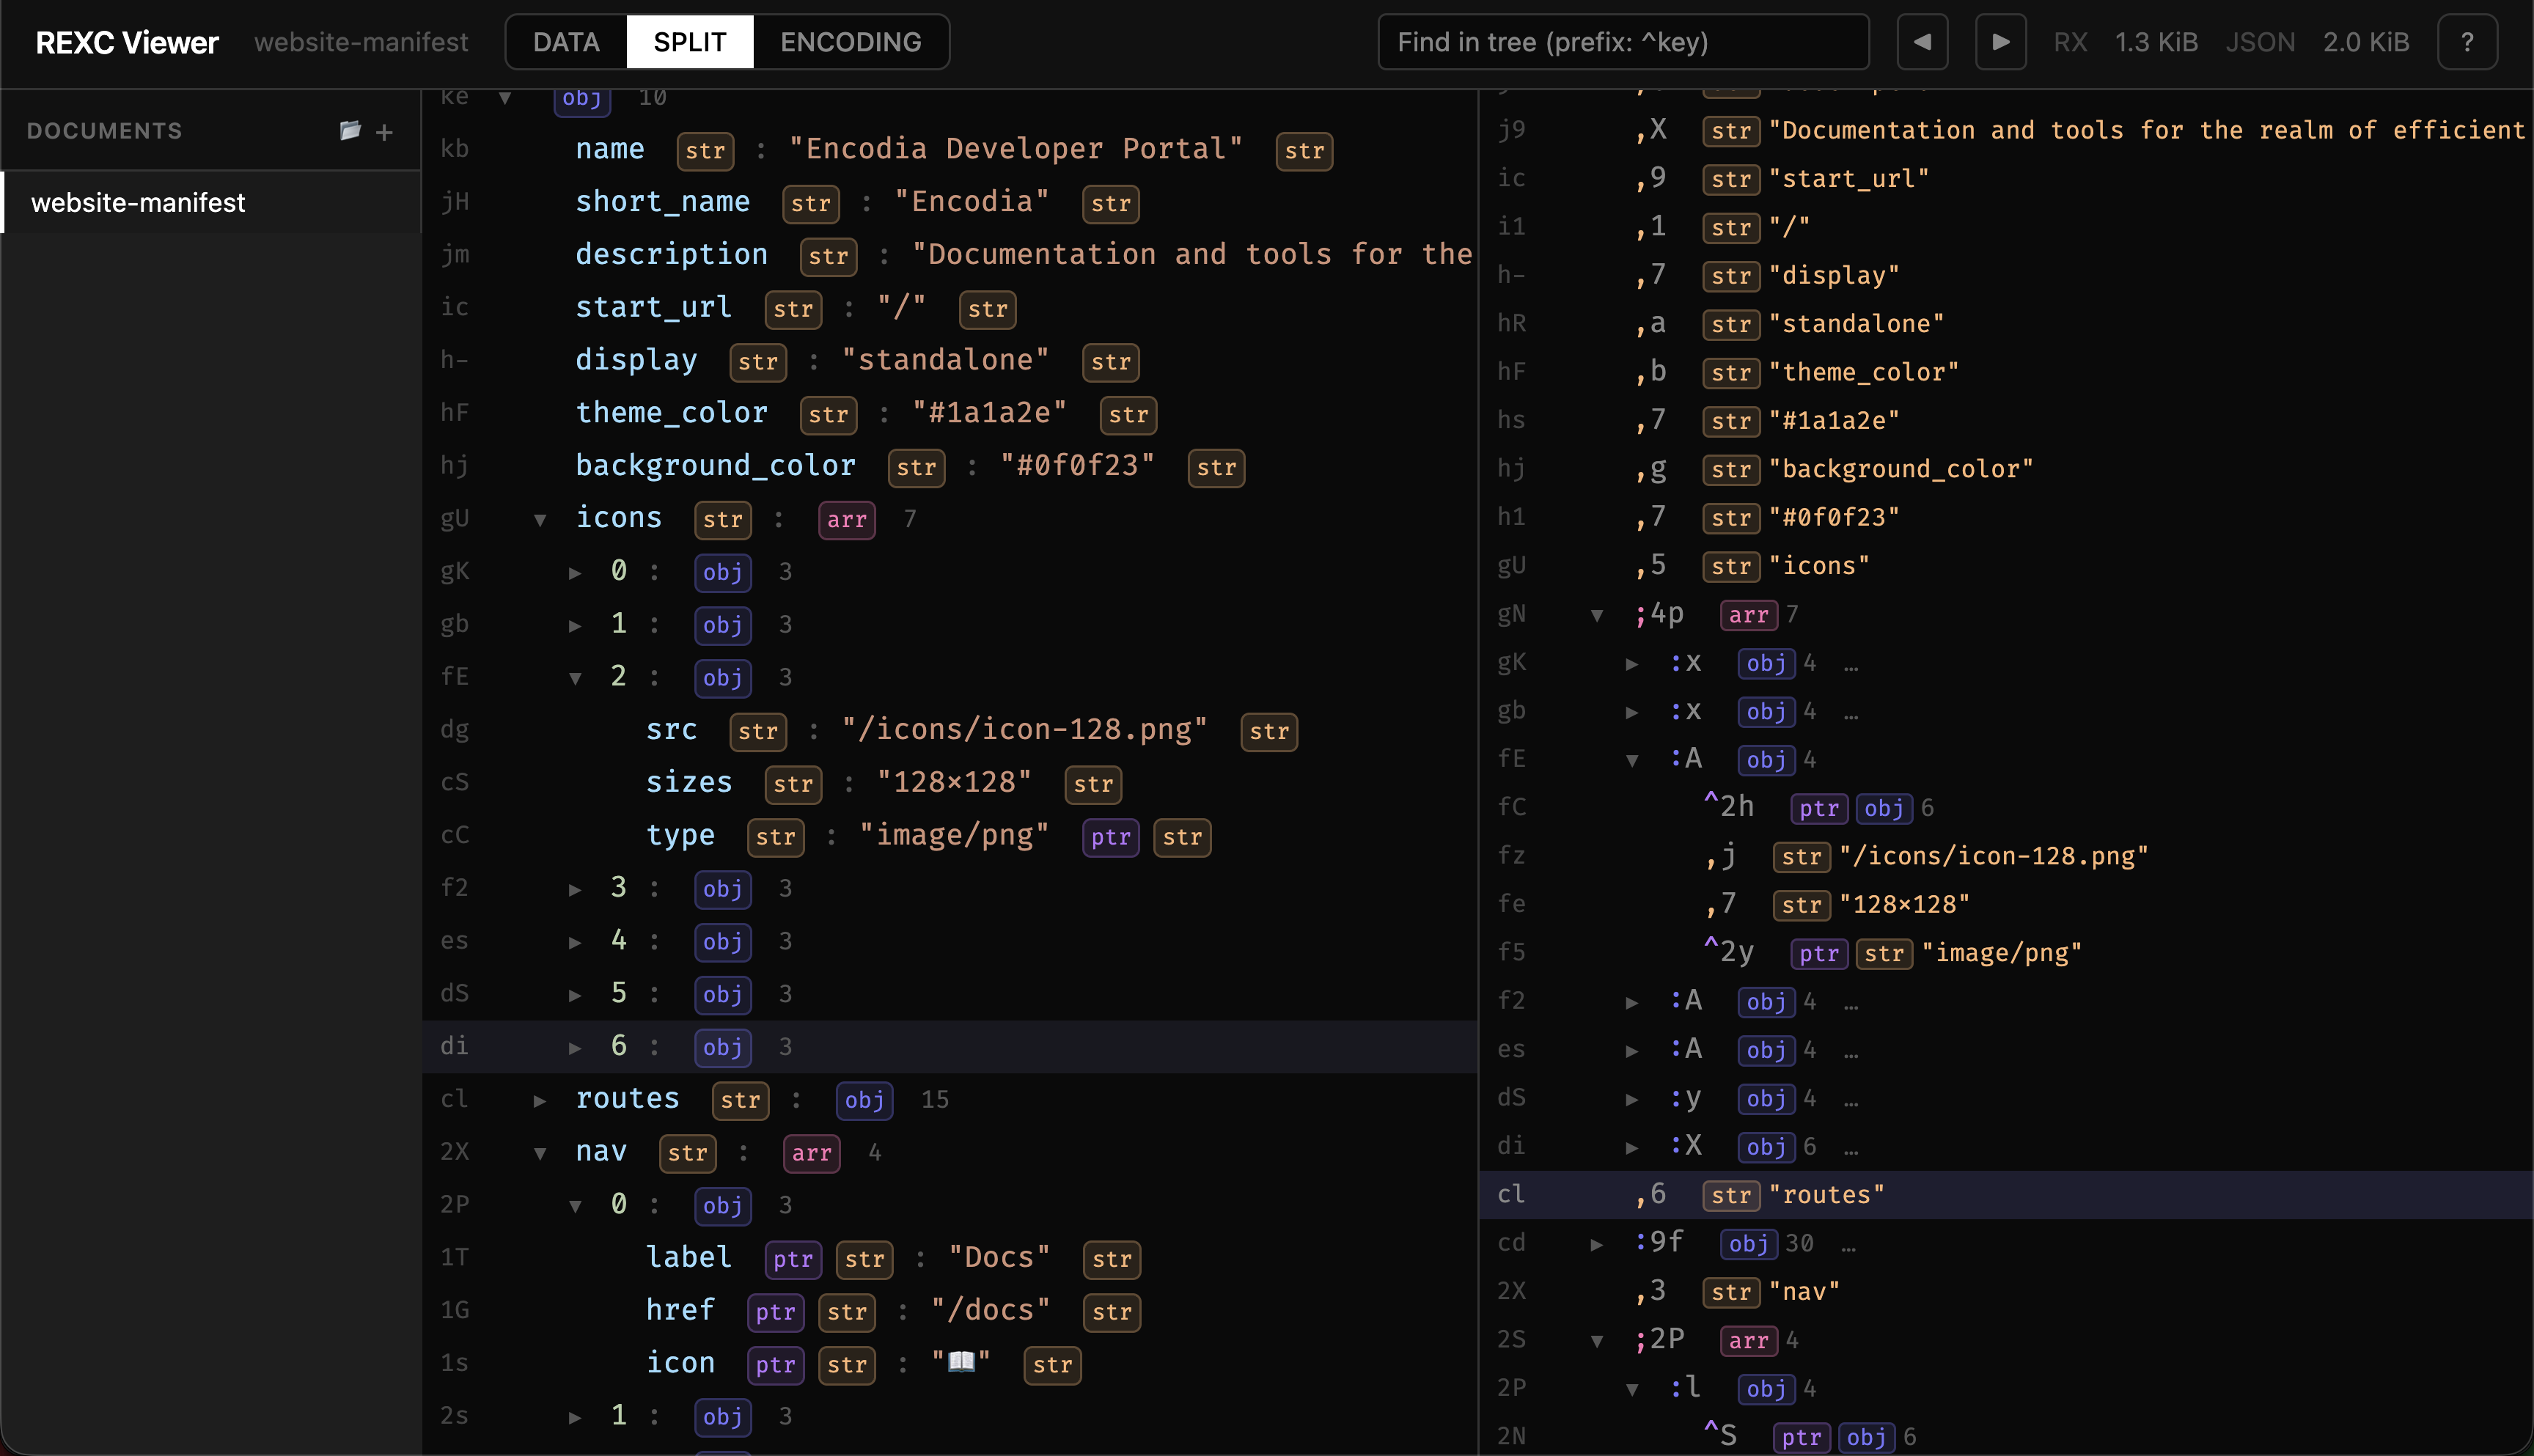Open help question mark button
Viewport: 2534px width, 1456px height.
(2467, 42)
